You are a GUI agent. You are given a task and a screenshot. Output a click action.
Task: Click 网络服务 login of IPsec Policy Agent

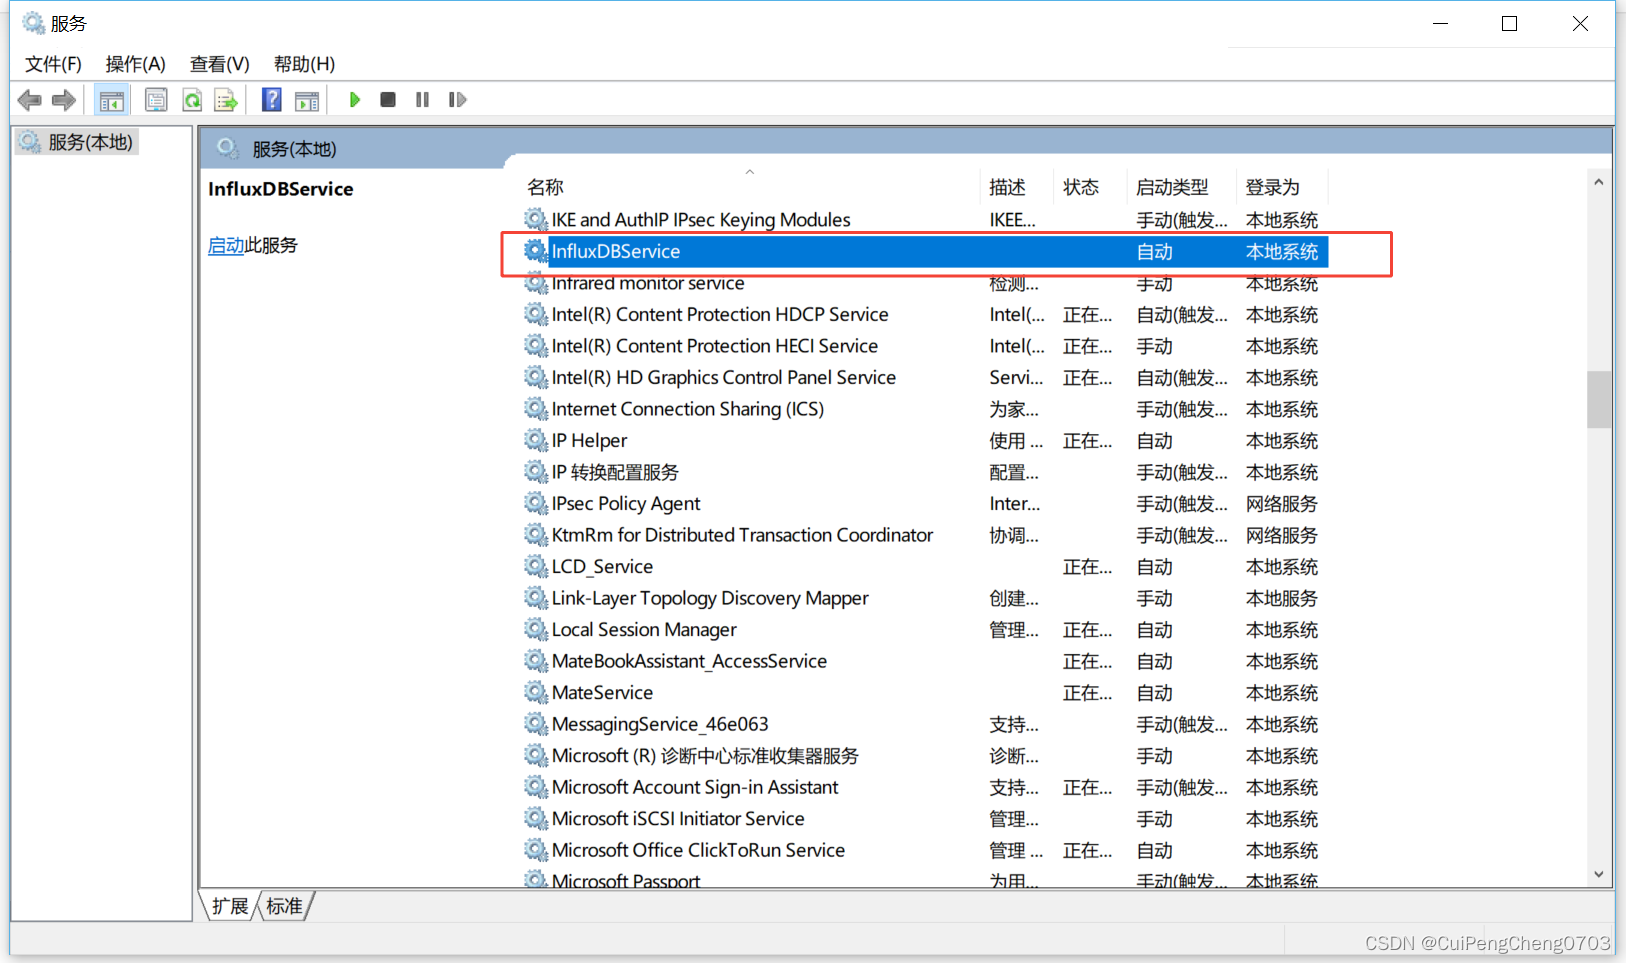(1282, 504)
